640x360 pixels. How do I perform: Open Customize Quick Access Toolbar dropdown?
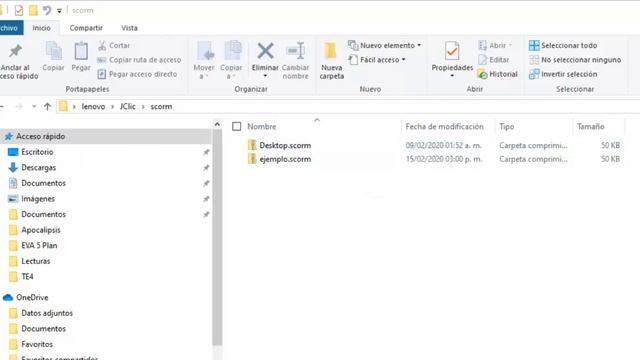59,11
